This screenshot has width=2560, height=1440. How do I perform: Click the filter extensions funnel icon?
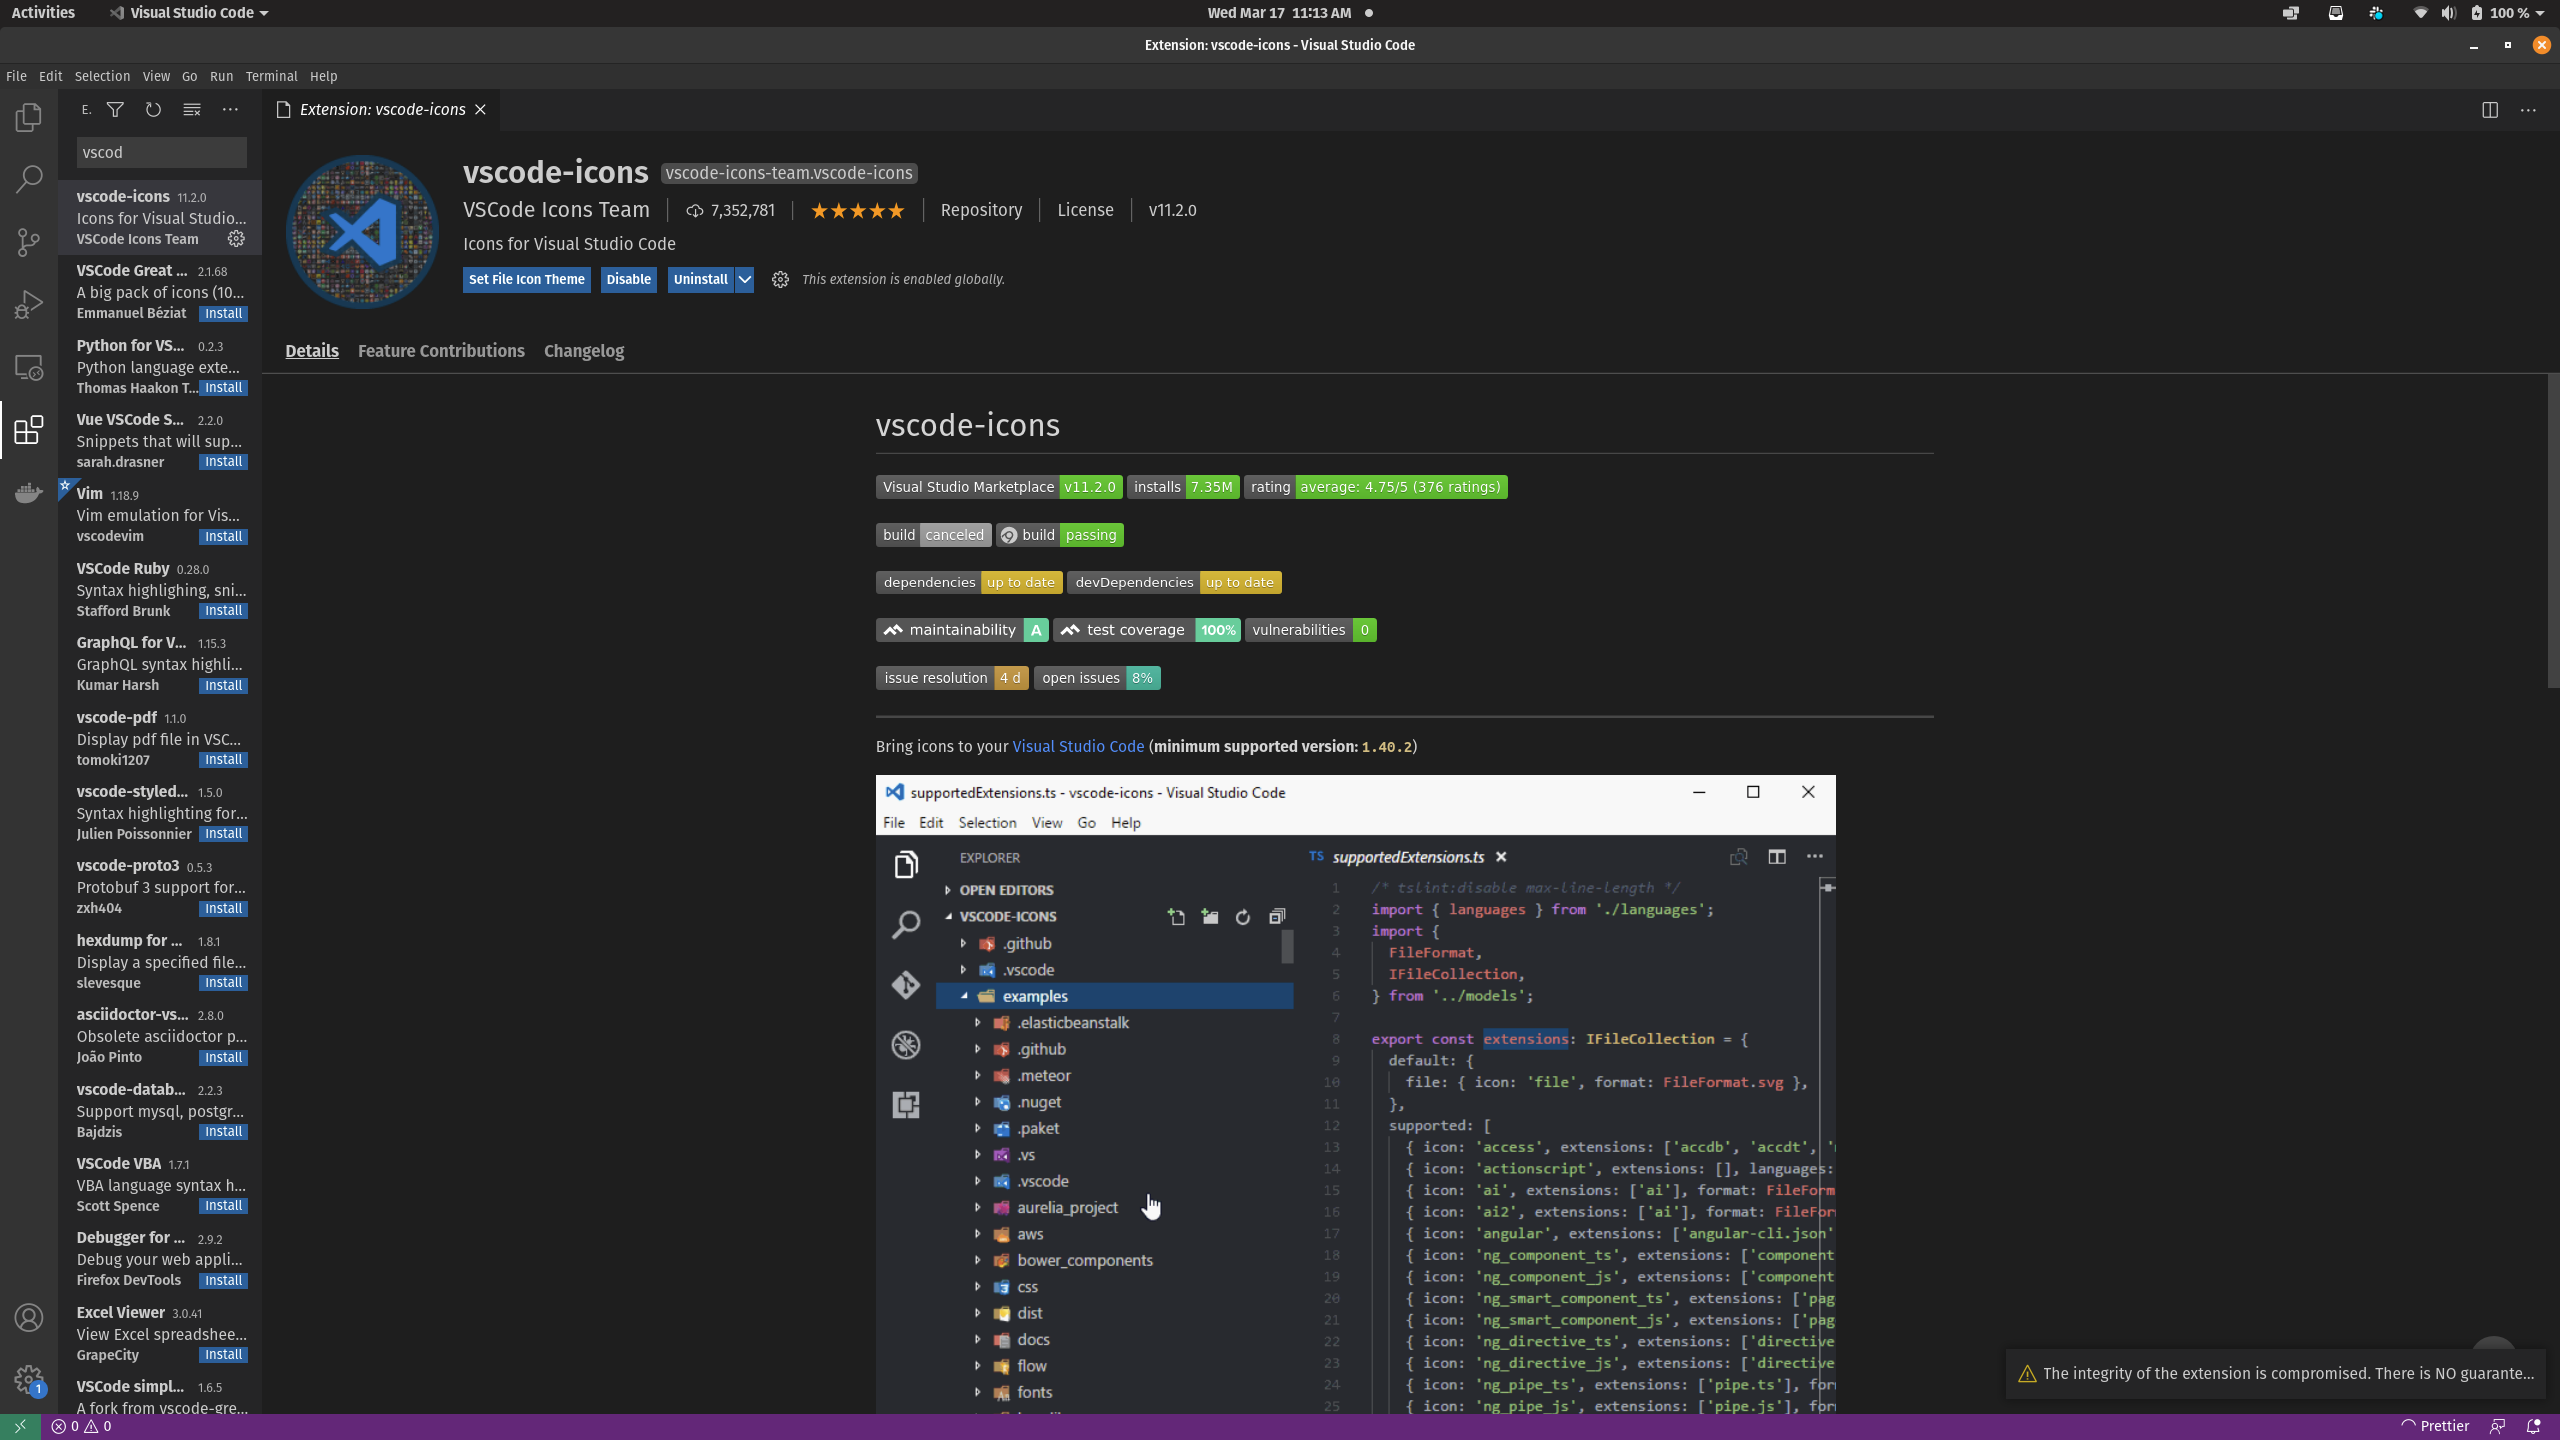tap(115, 110)
